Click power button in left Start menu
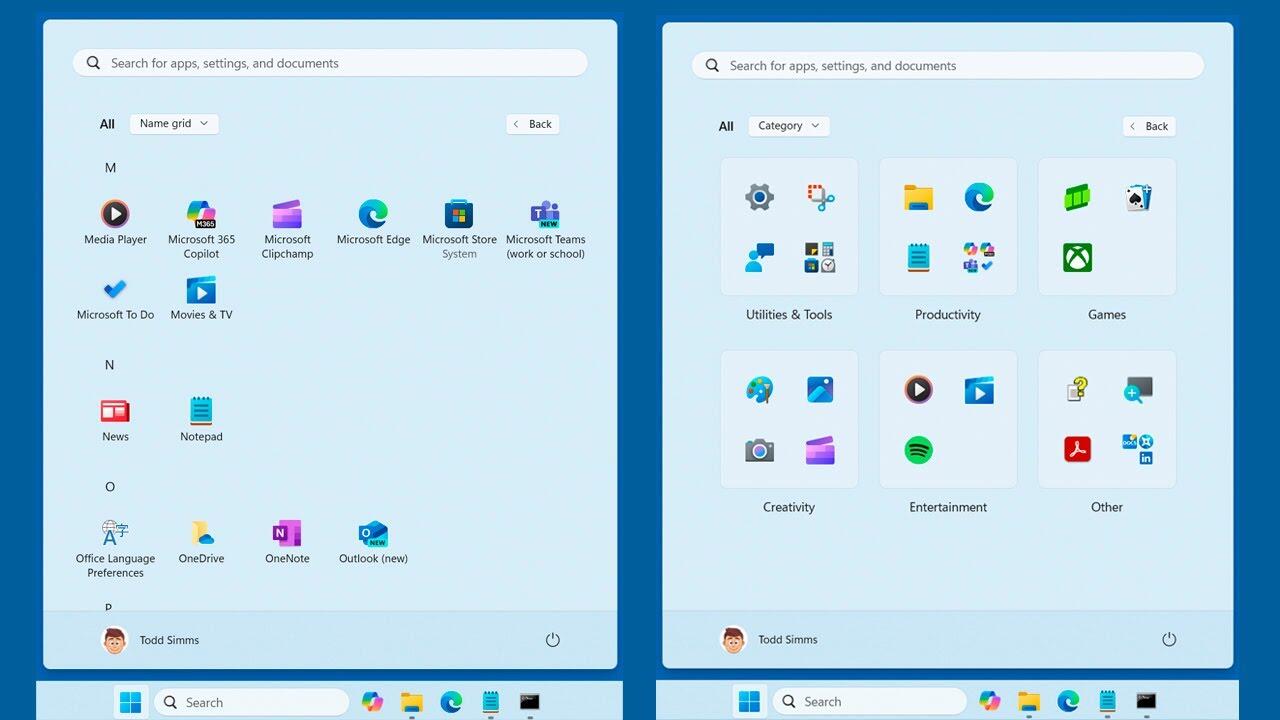1280x720 pixels. tap(552, 640)
